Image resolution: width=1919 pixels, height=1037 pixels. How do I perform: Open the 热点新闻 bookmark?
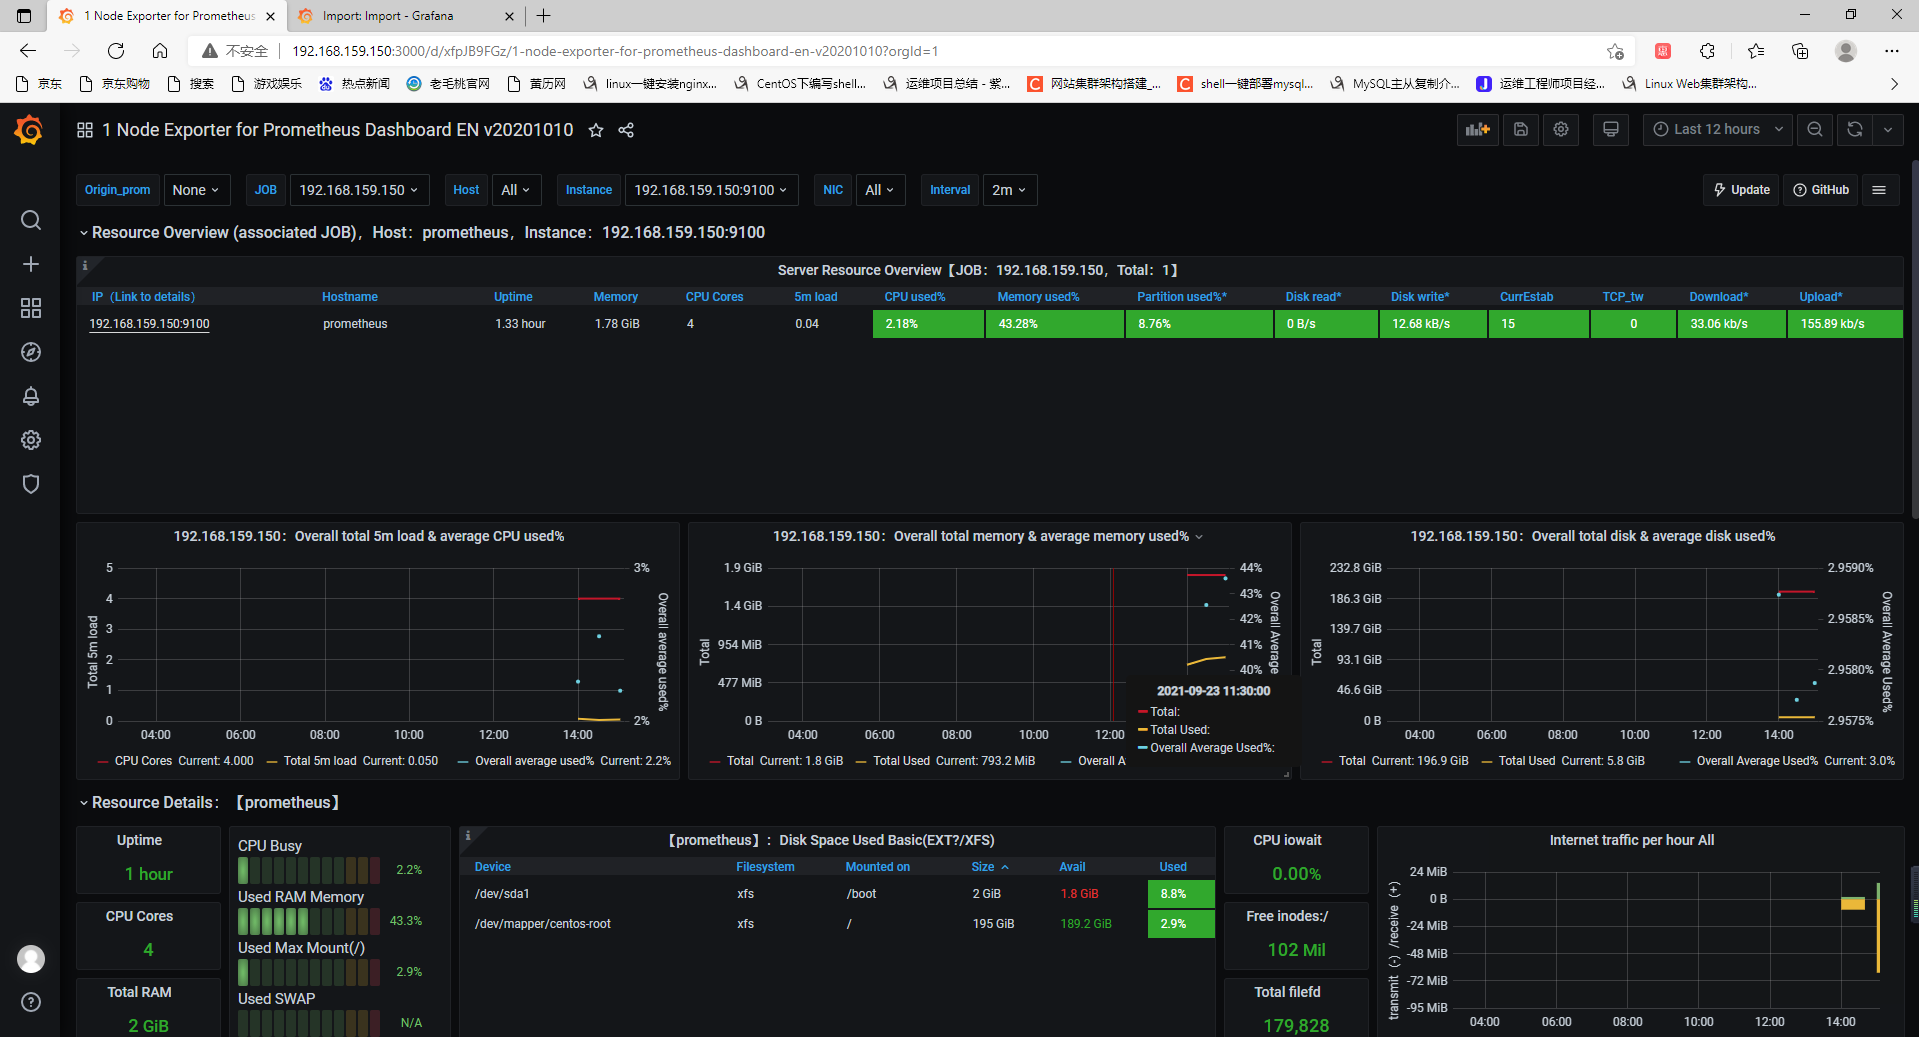(x=354, y=84)
